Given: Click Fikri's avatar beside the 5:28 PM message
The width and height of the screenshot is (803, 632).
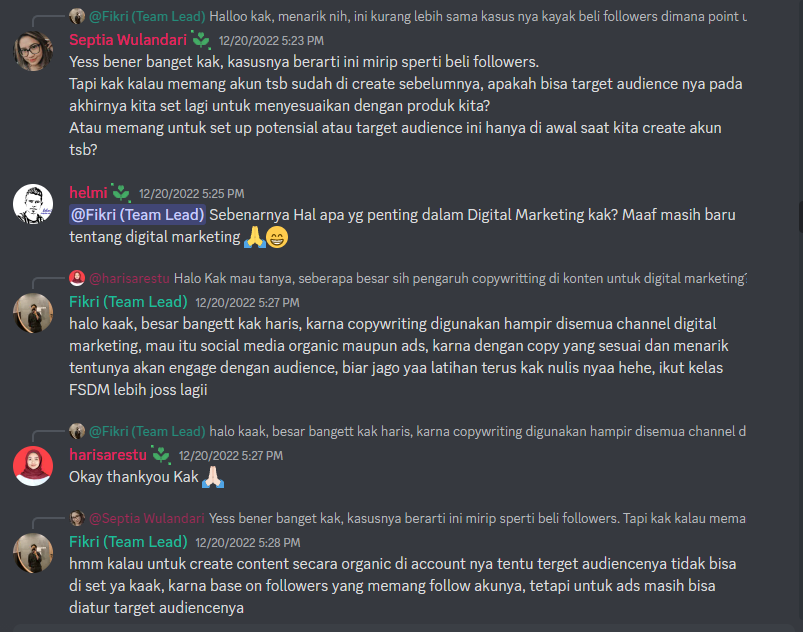Looking at the screenshot, I should click(x=33, y=553).
